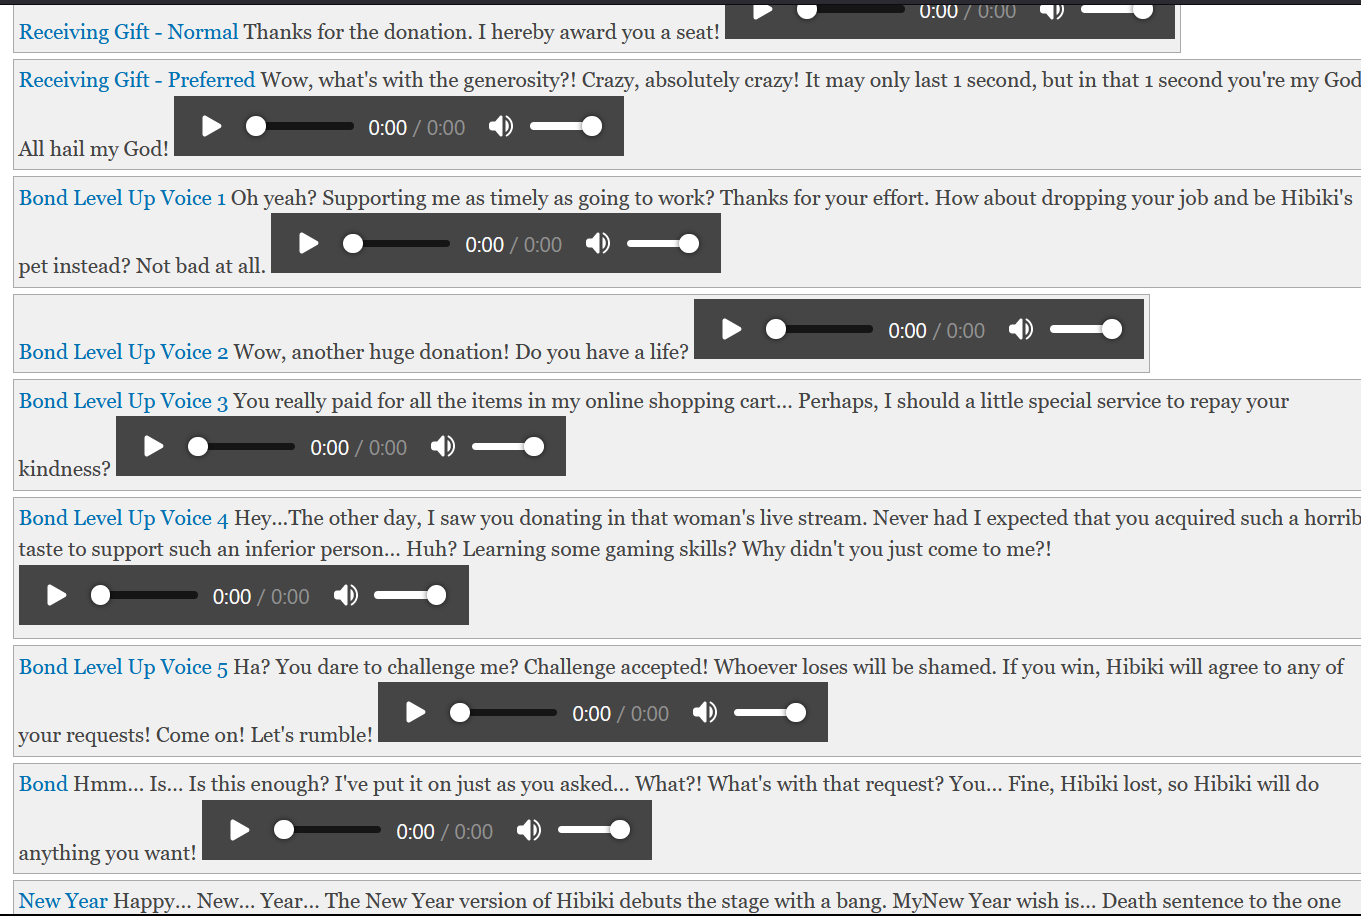This screenshot has width=1361, height=916.
Task: Click the text "All hail my God!"
Action: point(94,149)
